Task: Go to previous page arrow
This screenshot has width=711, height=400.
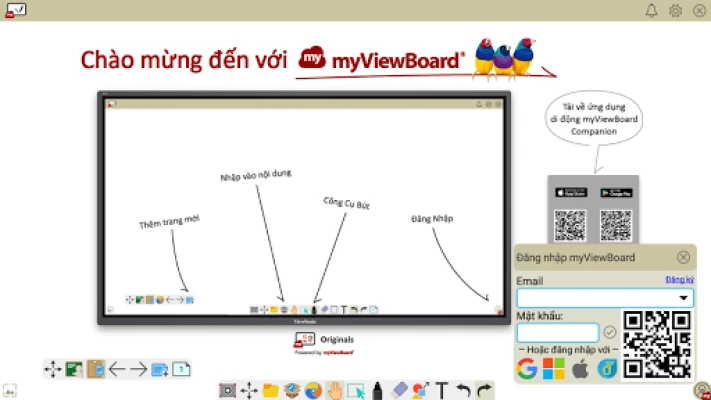Action: tap(117, 369)
